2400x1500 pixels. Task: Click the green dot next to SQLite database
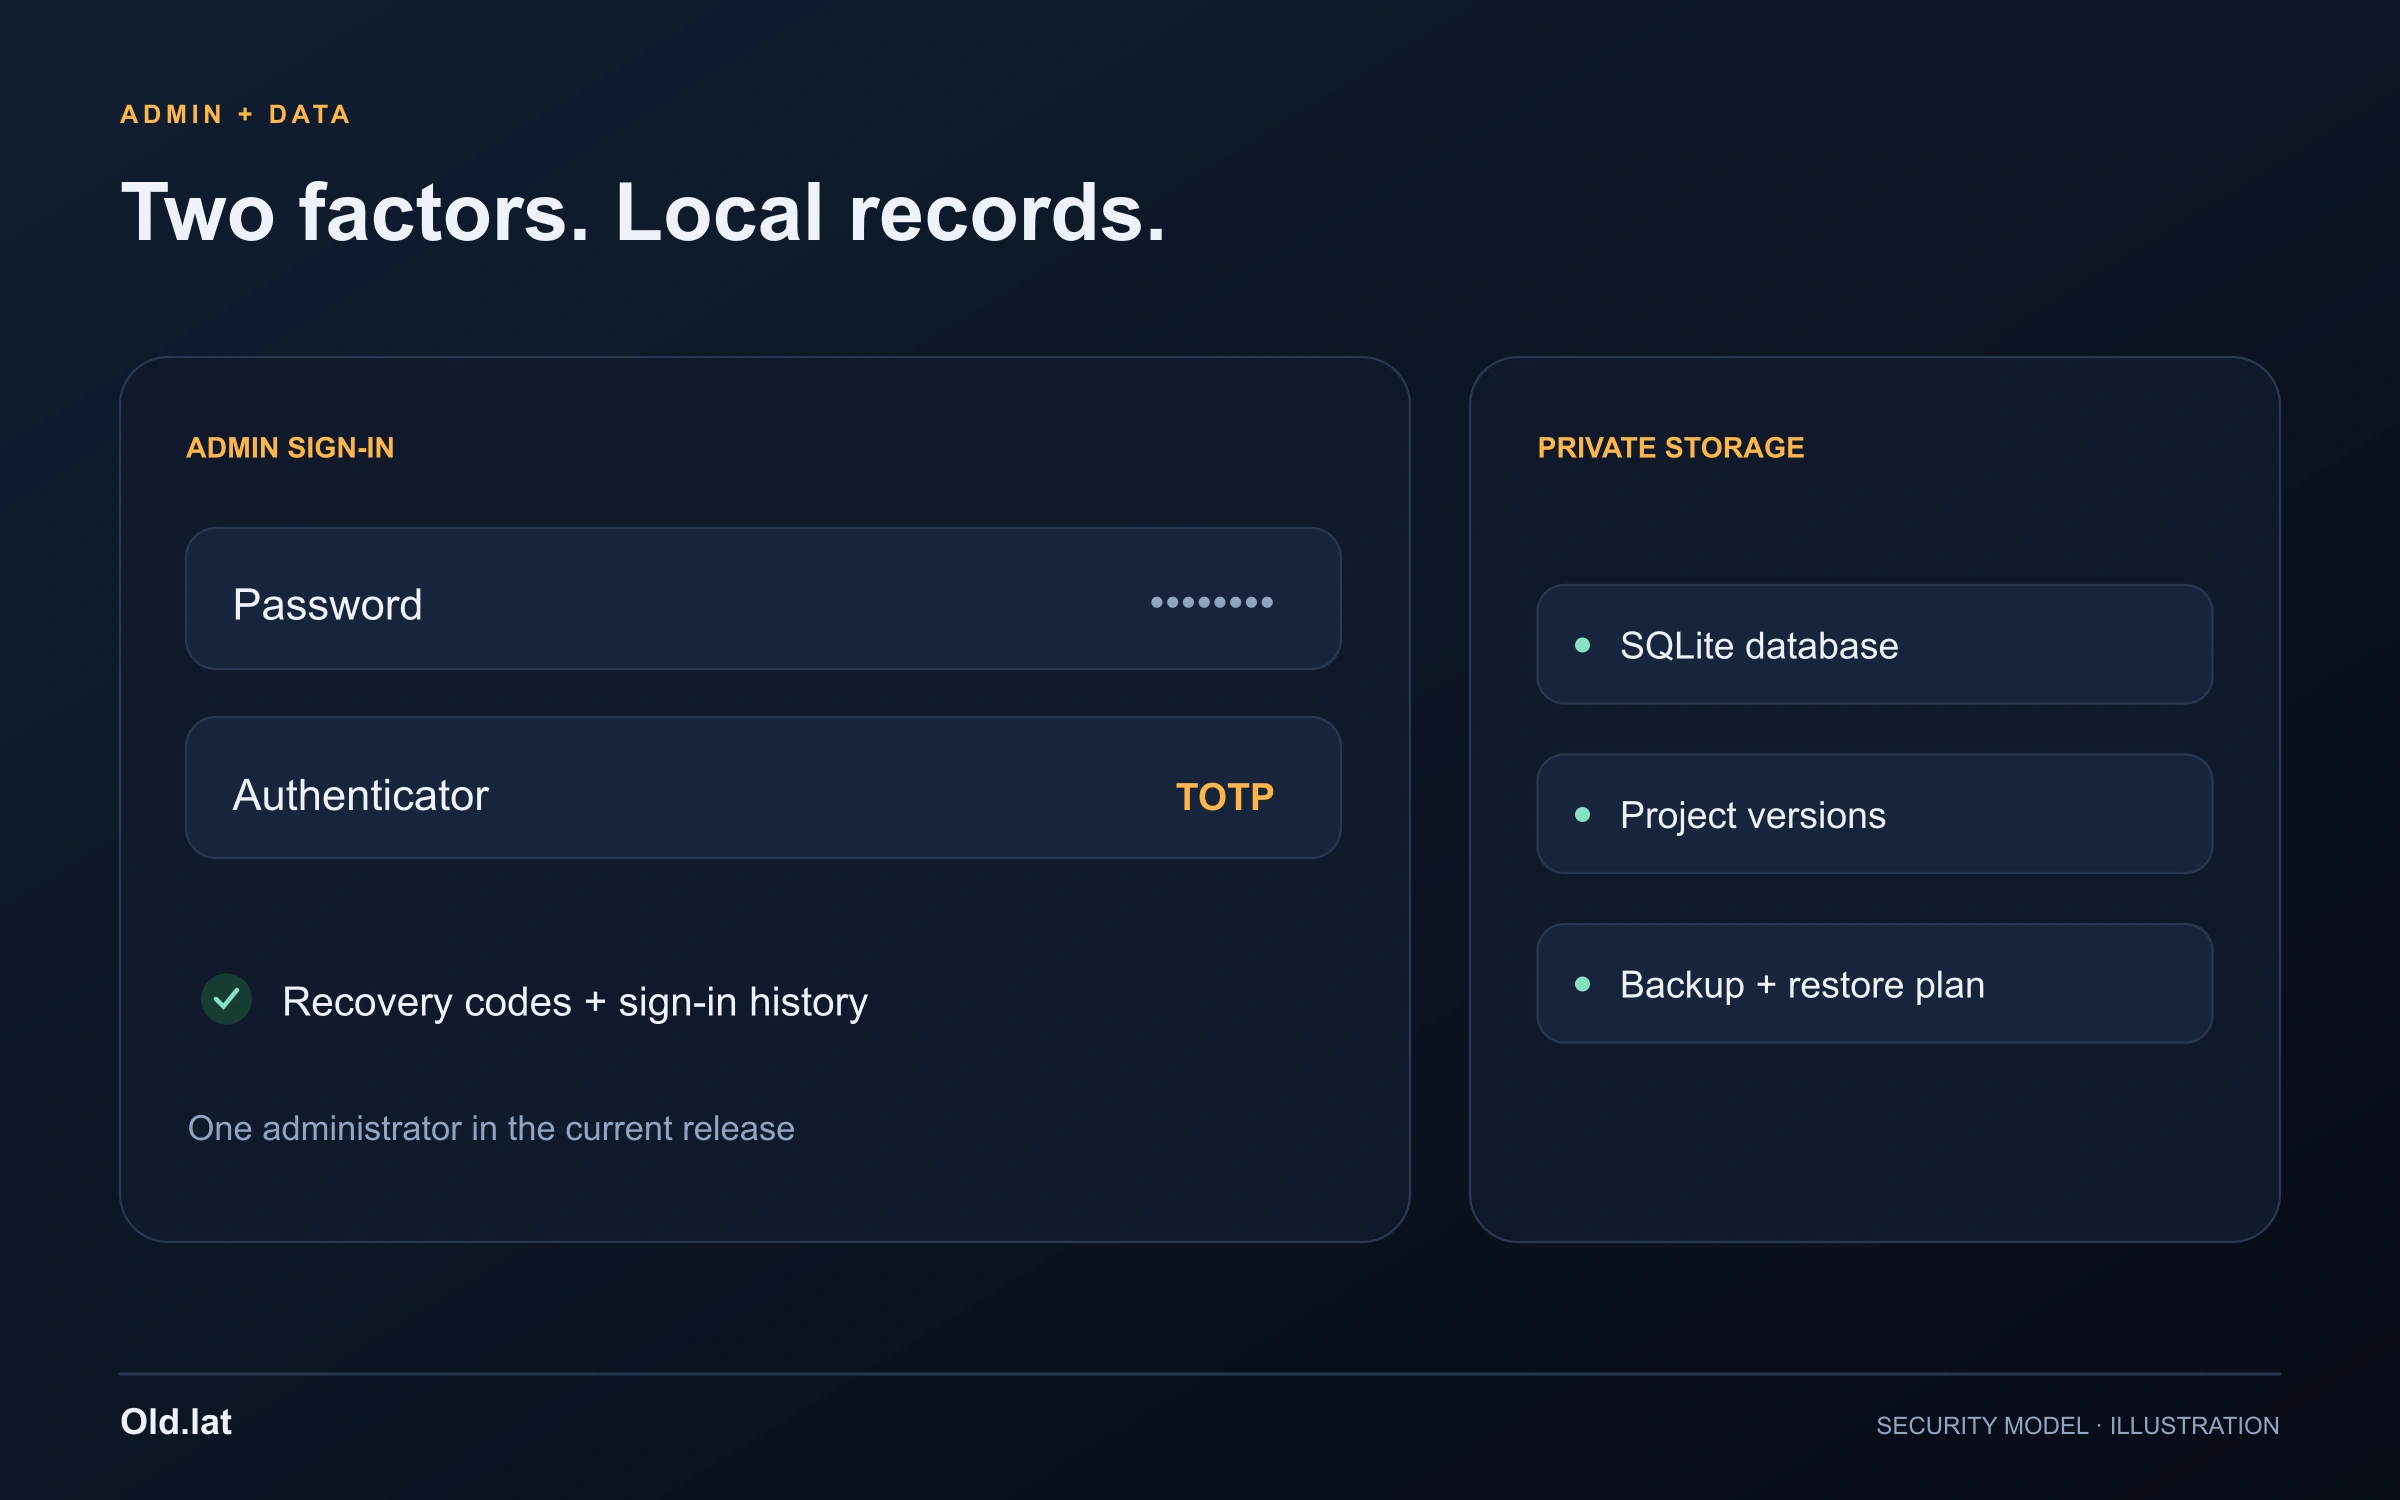point(1582,645)
